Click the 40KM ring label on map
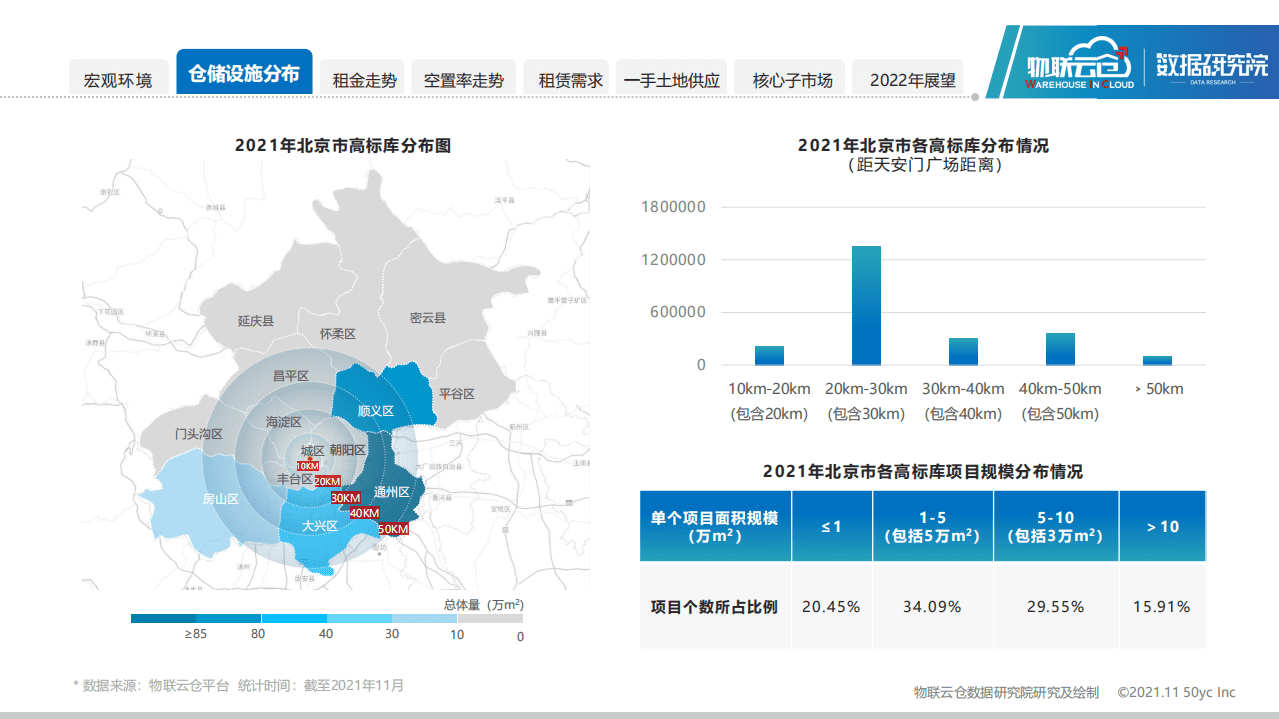 [x=365, y=513]
